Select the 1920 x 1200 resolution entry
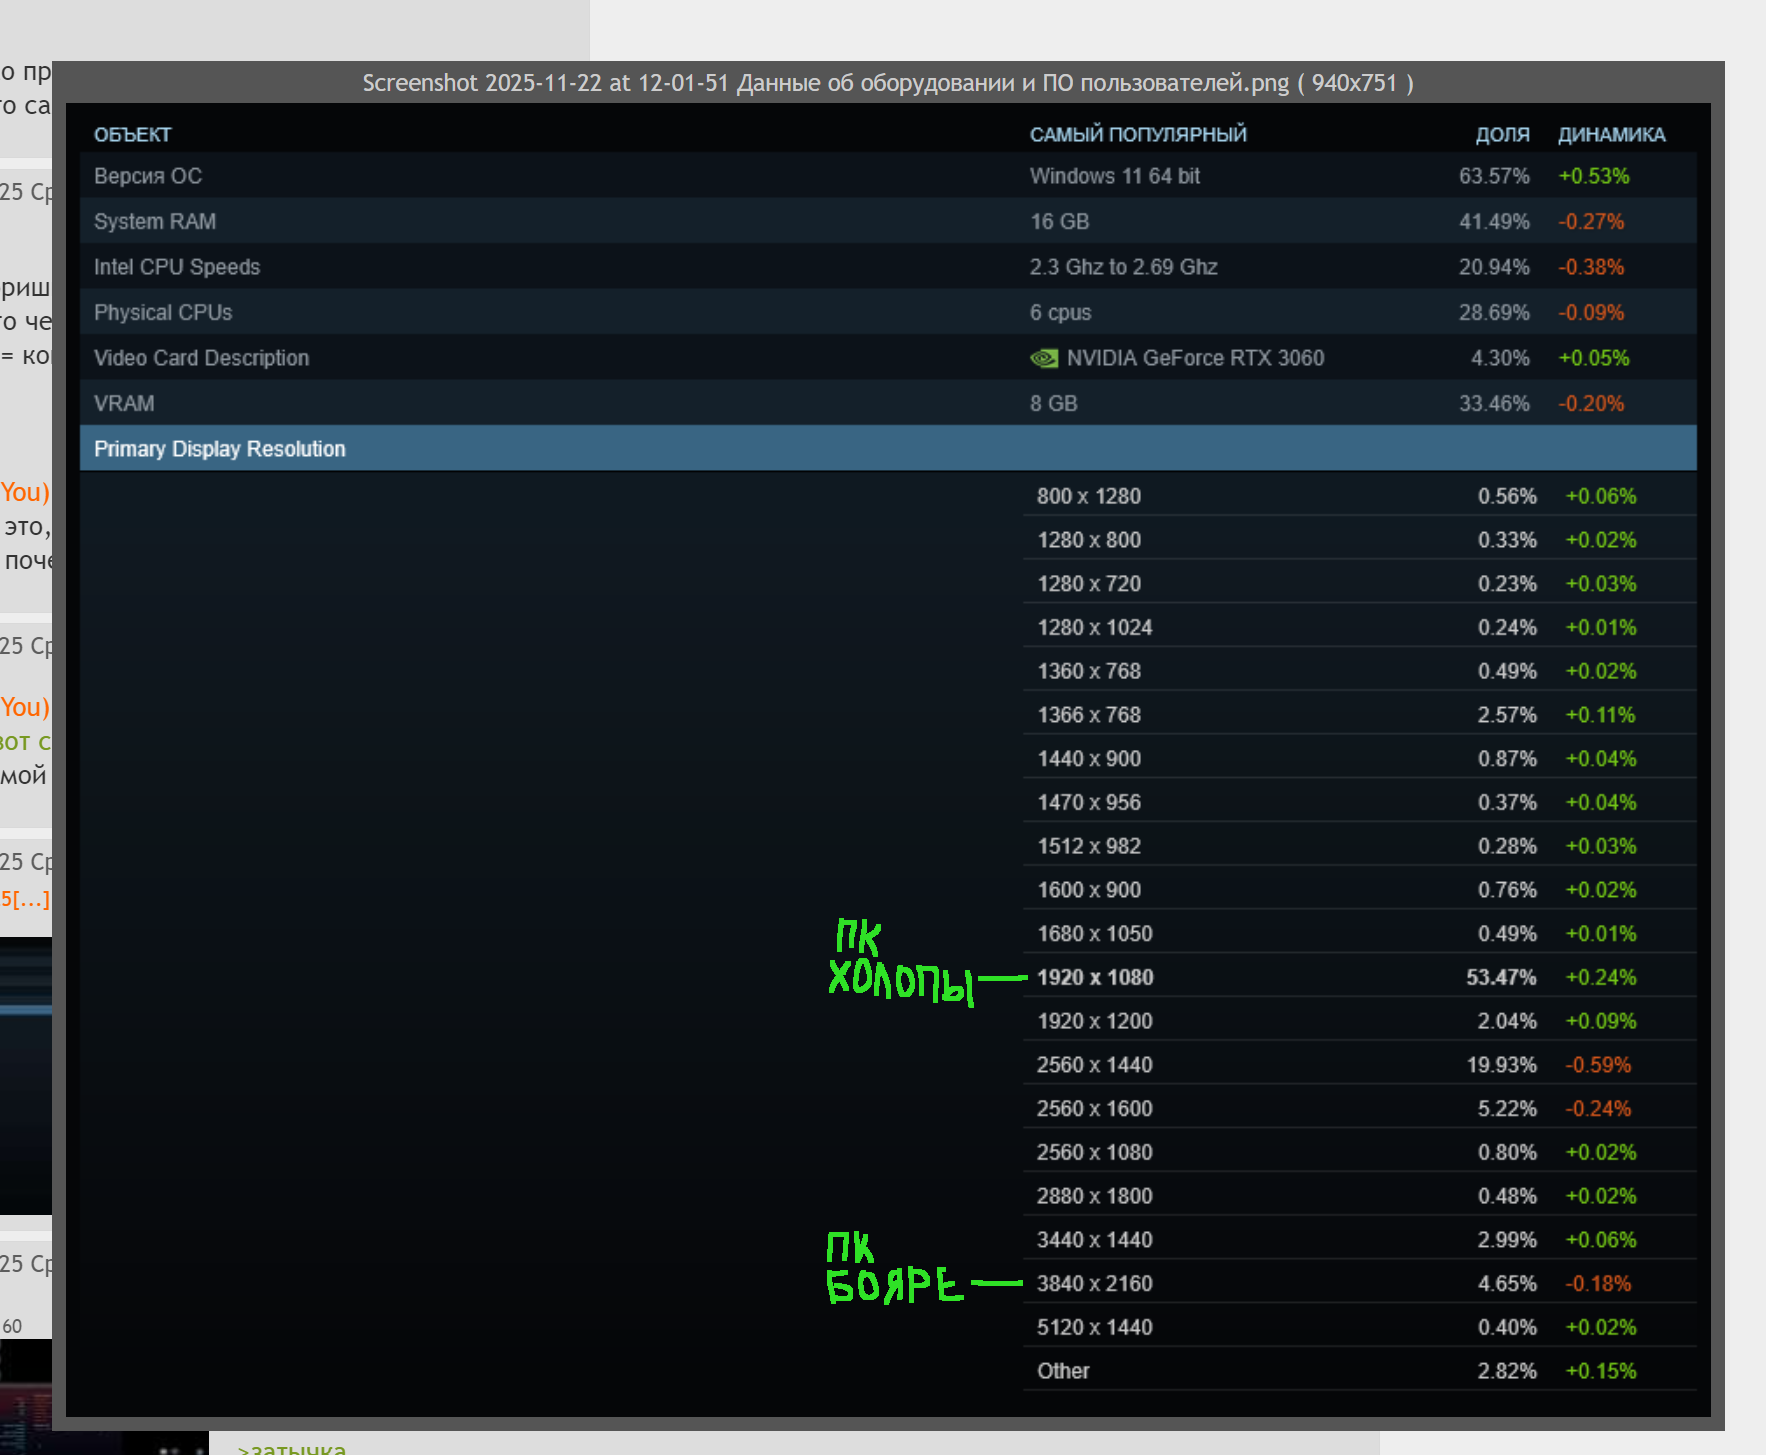1766x1455 pixels. 1095,1021
